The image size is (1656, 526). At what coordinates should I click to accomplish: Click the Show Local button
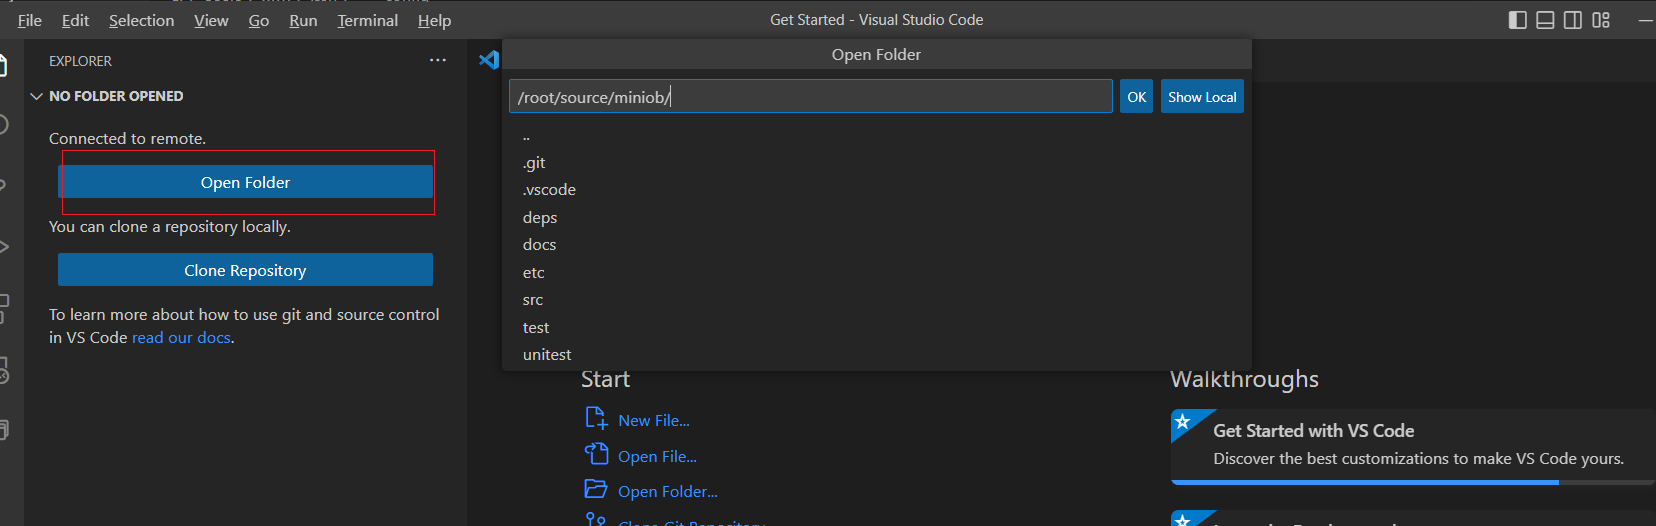point(1202,97)
